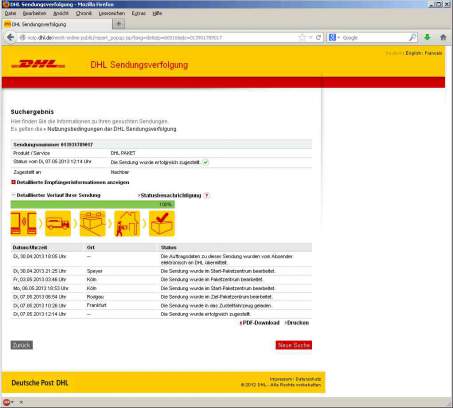The width and height of the screenshot is (453, 408).
Task: Click the PDF-Download link
Action: 260,323
